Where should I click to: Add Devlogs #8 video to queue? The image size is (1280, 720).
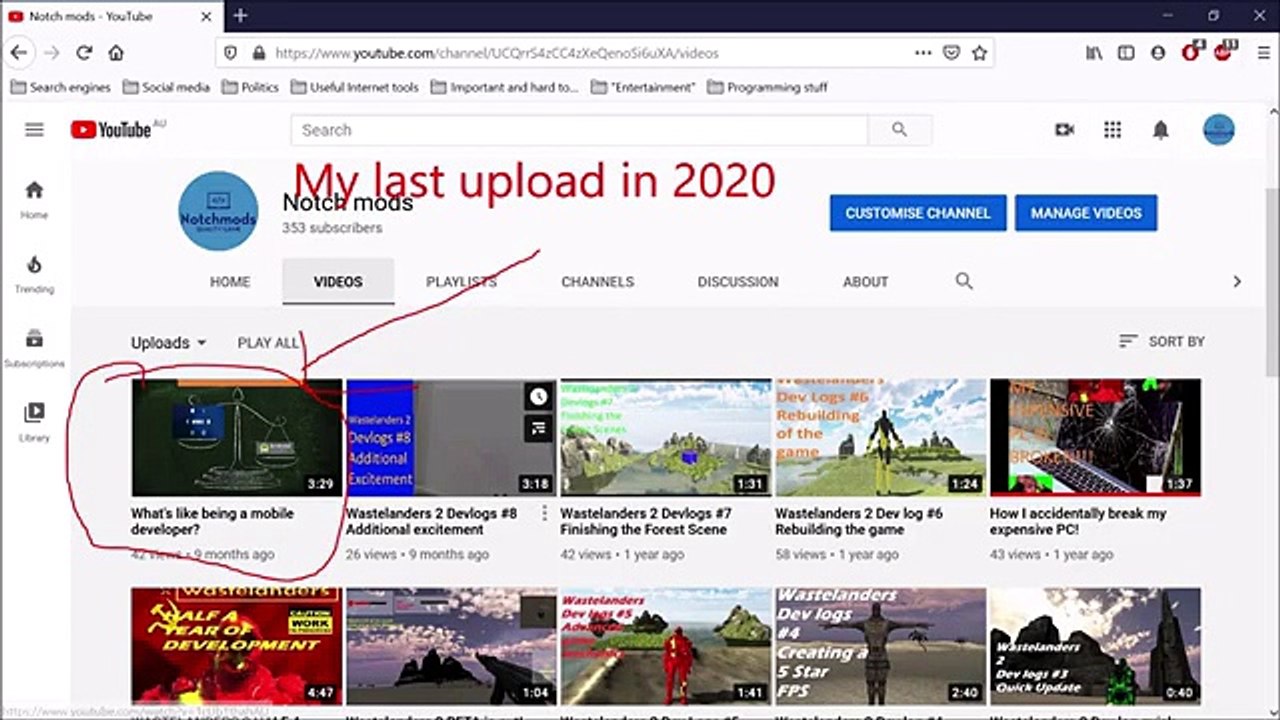pos(539,429)
